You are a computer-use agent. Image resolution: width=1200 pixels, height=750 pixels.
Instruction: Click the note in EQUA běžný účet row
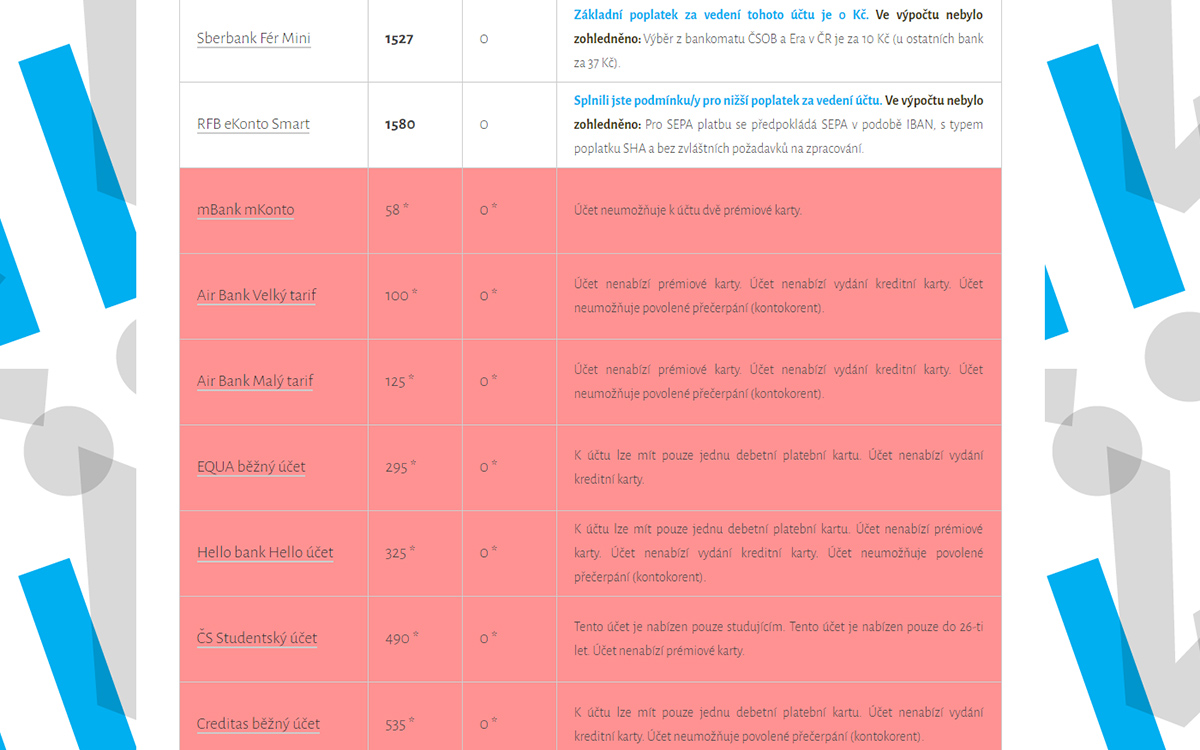[x=778, y=467]
